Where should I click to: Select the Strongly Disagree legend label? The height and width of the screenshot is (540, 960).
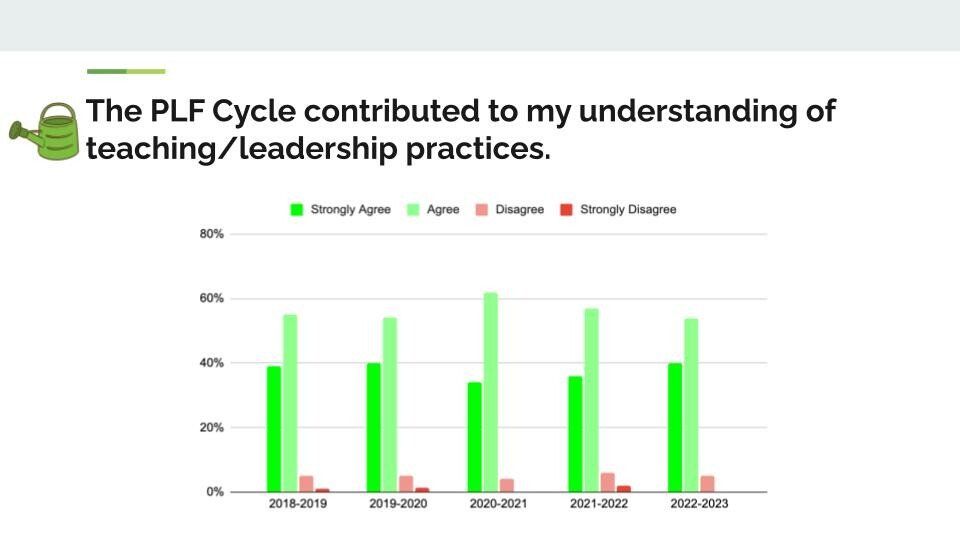tap(628, 209)
